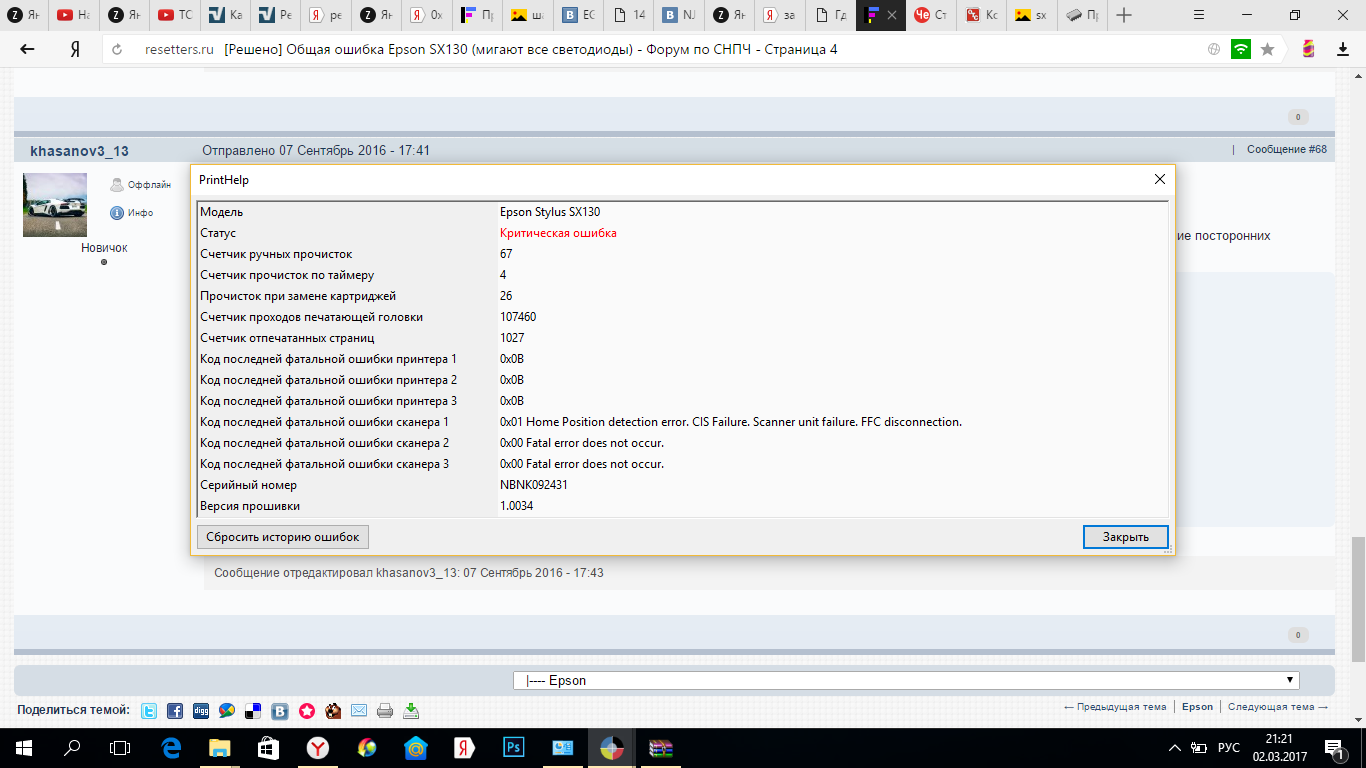Go back using the browser back arrow
This screenshot has width=1366, height=768.
pyautogui.click(x=27, y=49)
